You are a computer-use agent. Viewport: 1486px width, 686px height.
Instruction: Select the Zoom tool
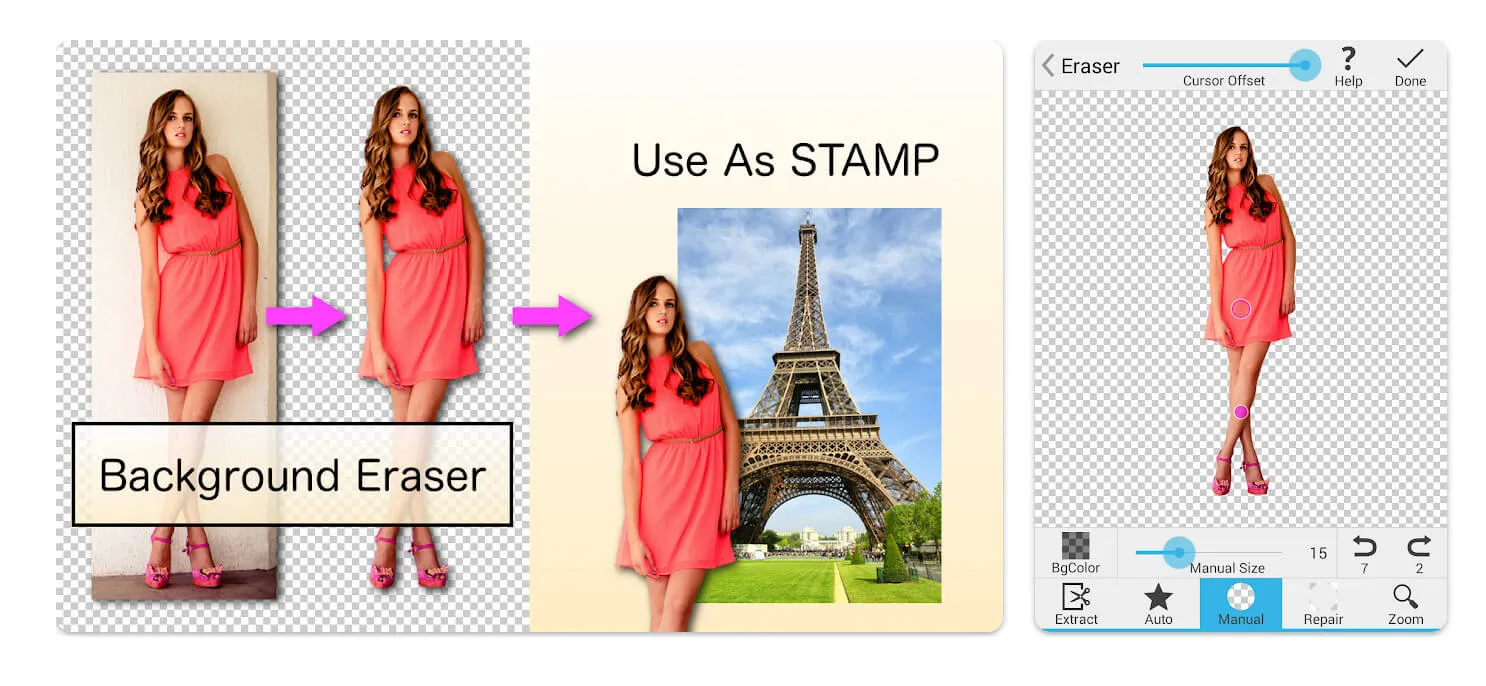tap(1404, 604)
